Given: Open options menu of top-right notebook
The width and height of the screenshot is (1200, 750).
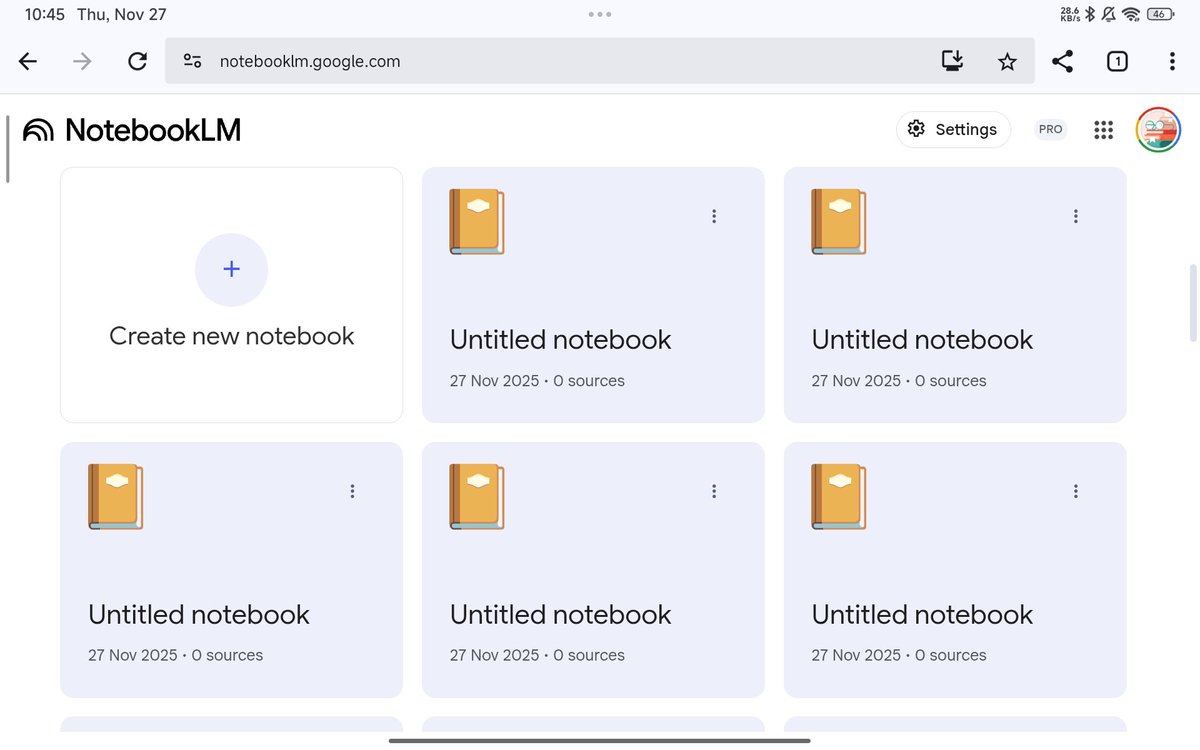Looking at the screenshot, I should coord(1075,215).
